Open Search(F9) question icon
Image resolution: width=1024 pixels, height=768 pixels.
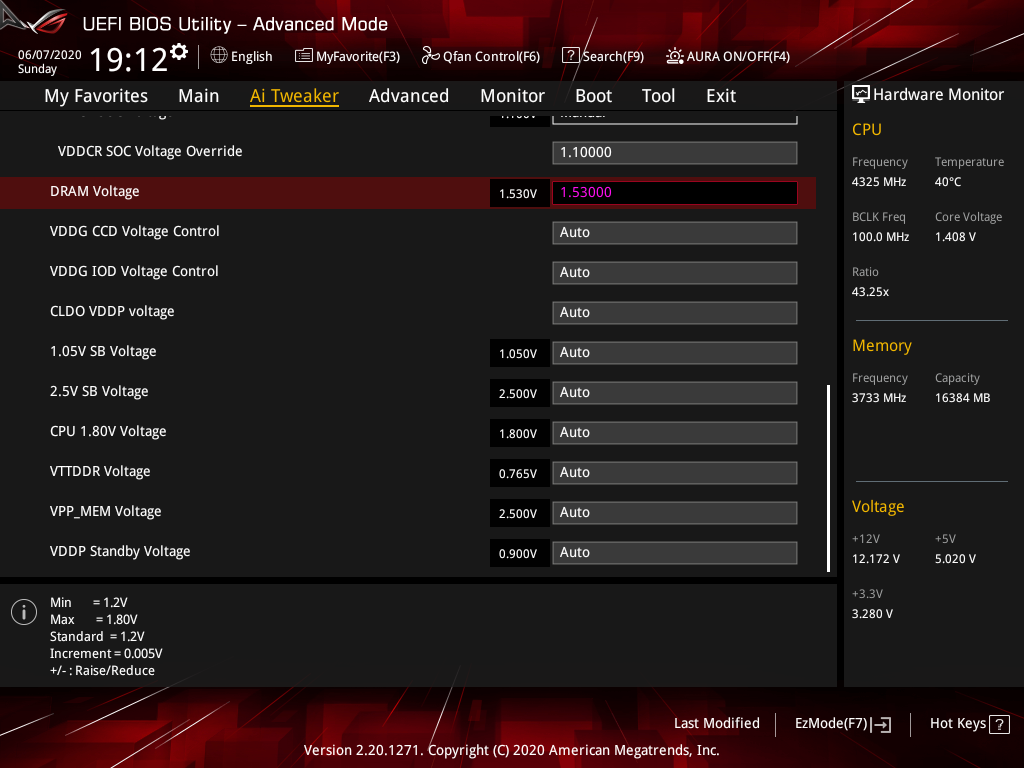tap(570, 56)
